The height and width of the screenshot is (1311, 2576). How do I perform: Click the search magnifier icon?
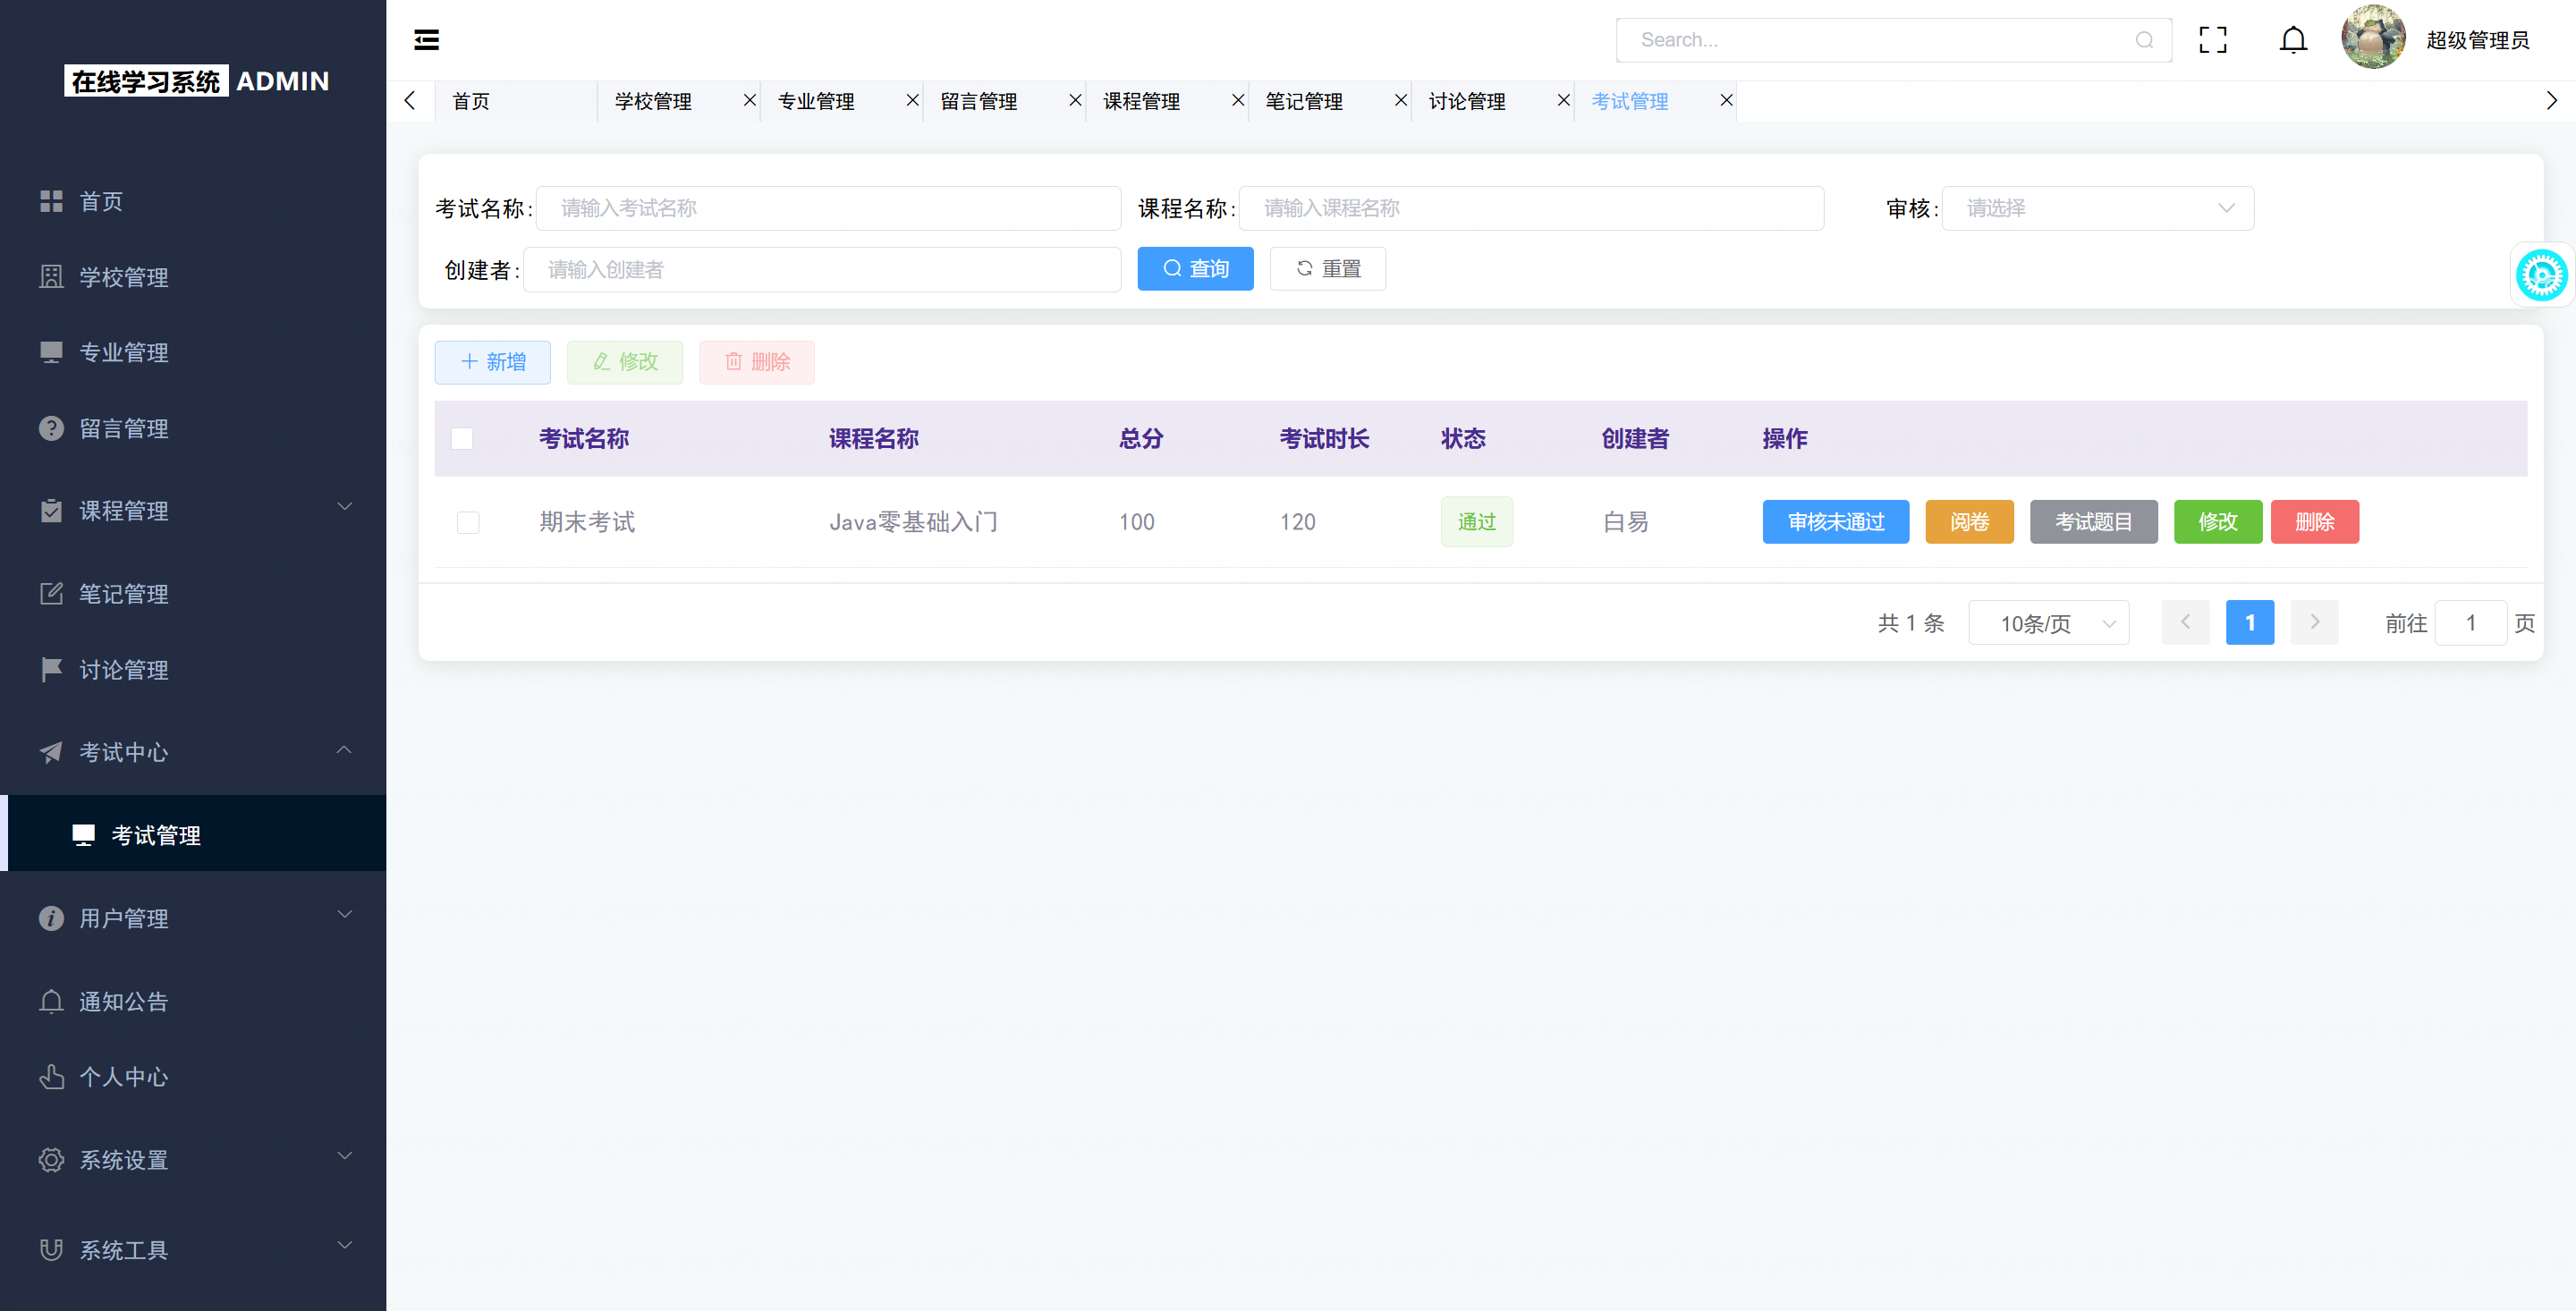2144,40
